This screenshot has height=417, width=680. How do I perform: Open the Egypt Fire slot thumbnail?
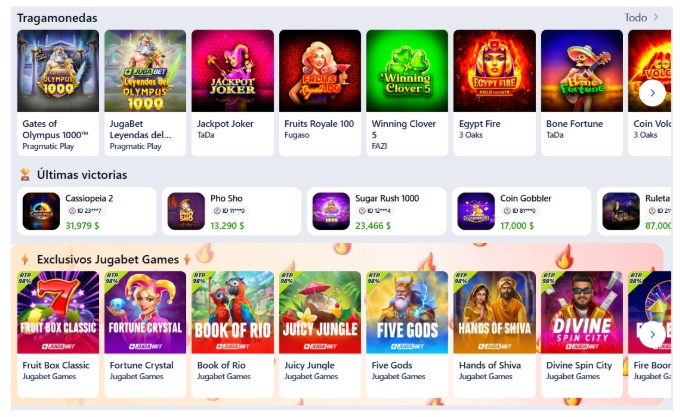click(494, 71)
